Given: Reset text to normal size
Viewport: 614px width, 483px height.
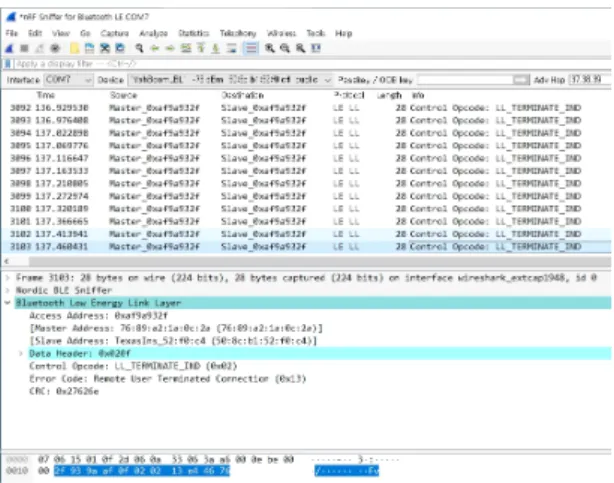Looking at the screenshot, I should click(300, 48).
